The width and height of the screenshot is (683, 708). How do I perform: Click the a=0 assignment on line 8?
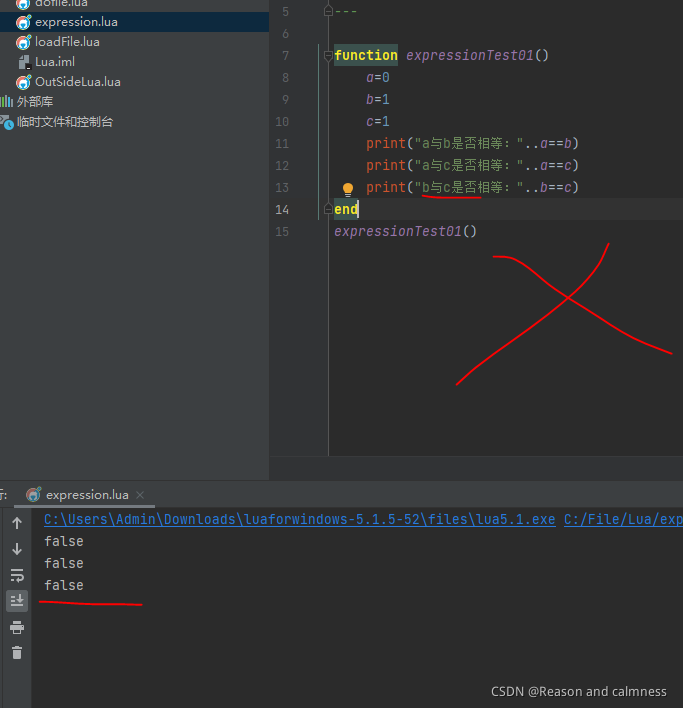tap(378, 77)
